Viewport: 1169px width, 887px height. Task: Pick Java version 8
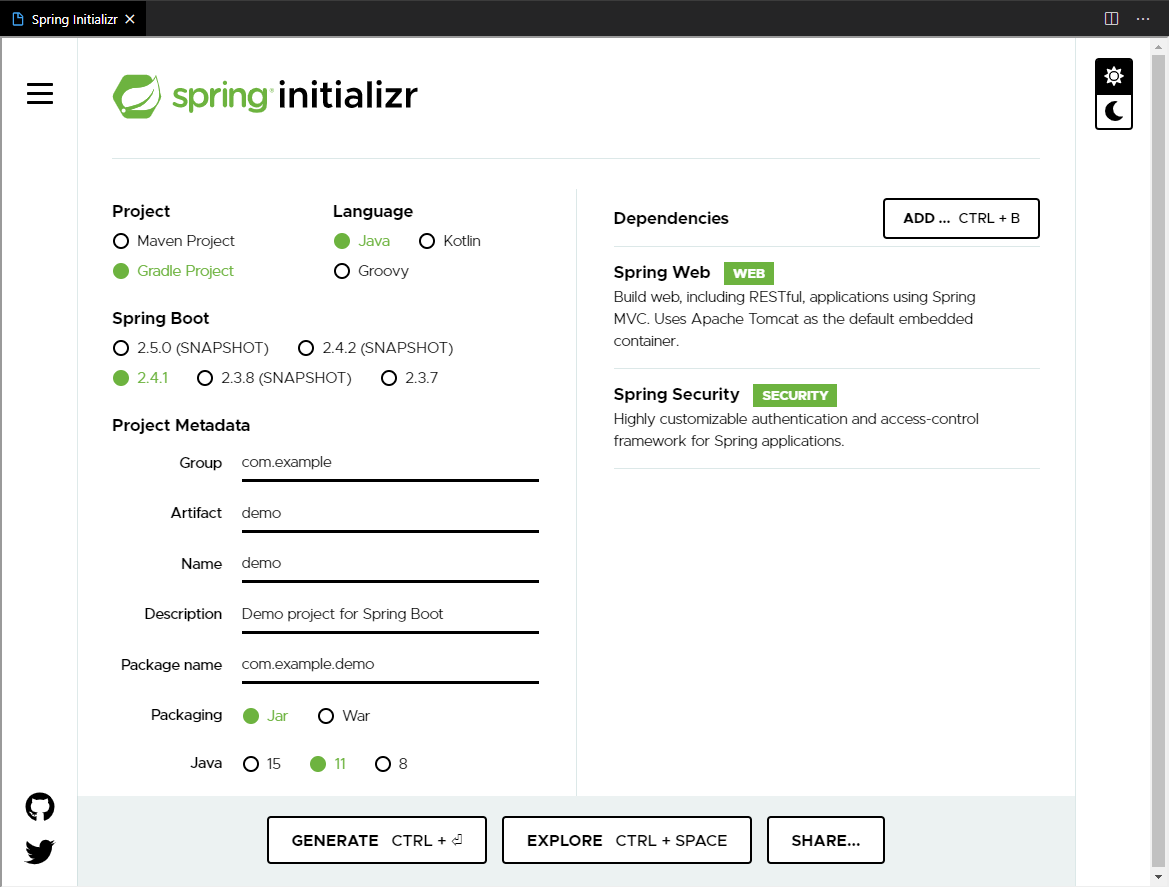(x=391, y=763)
